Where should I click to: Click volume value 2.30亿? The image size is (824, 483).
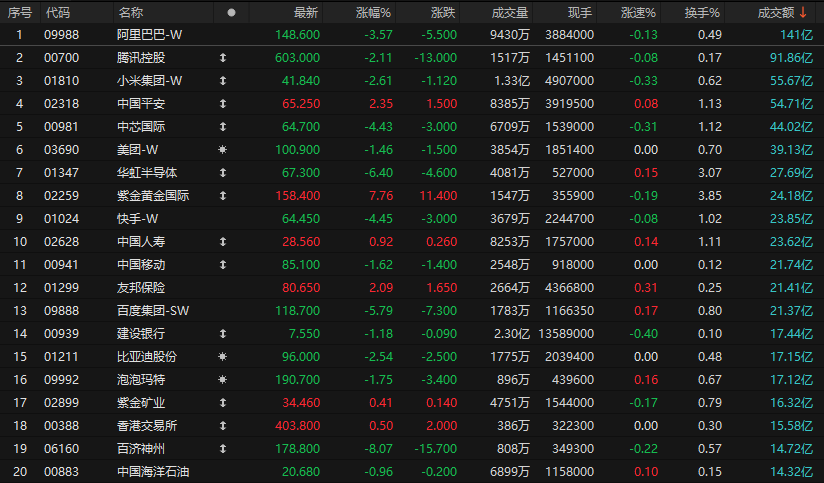pyautogui.click(x=511, y=334)
